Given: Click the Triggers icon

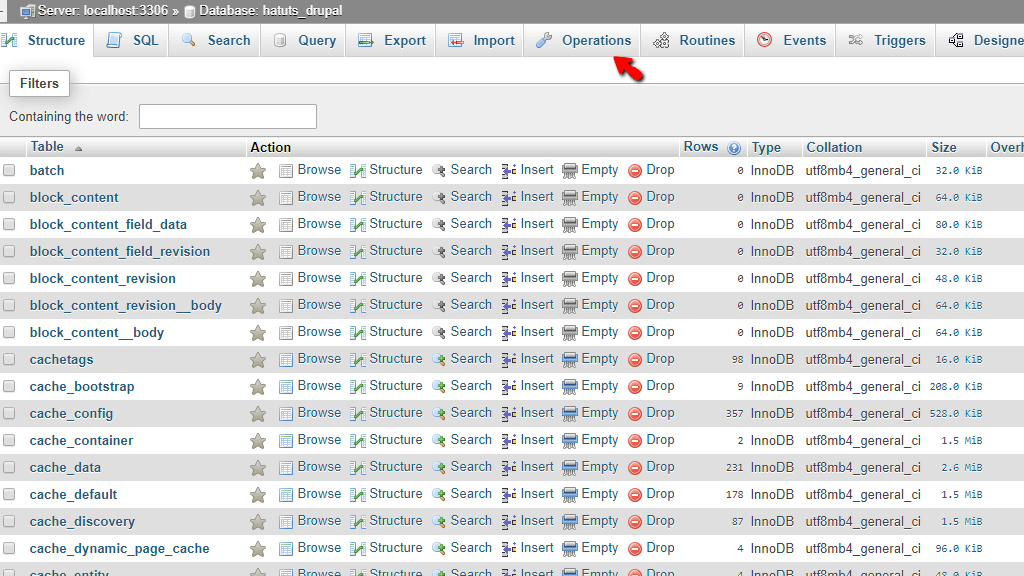Looking at the screenshot, I should pyautogui.click(x=856, y=40).
